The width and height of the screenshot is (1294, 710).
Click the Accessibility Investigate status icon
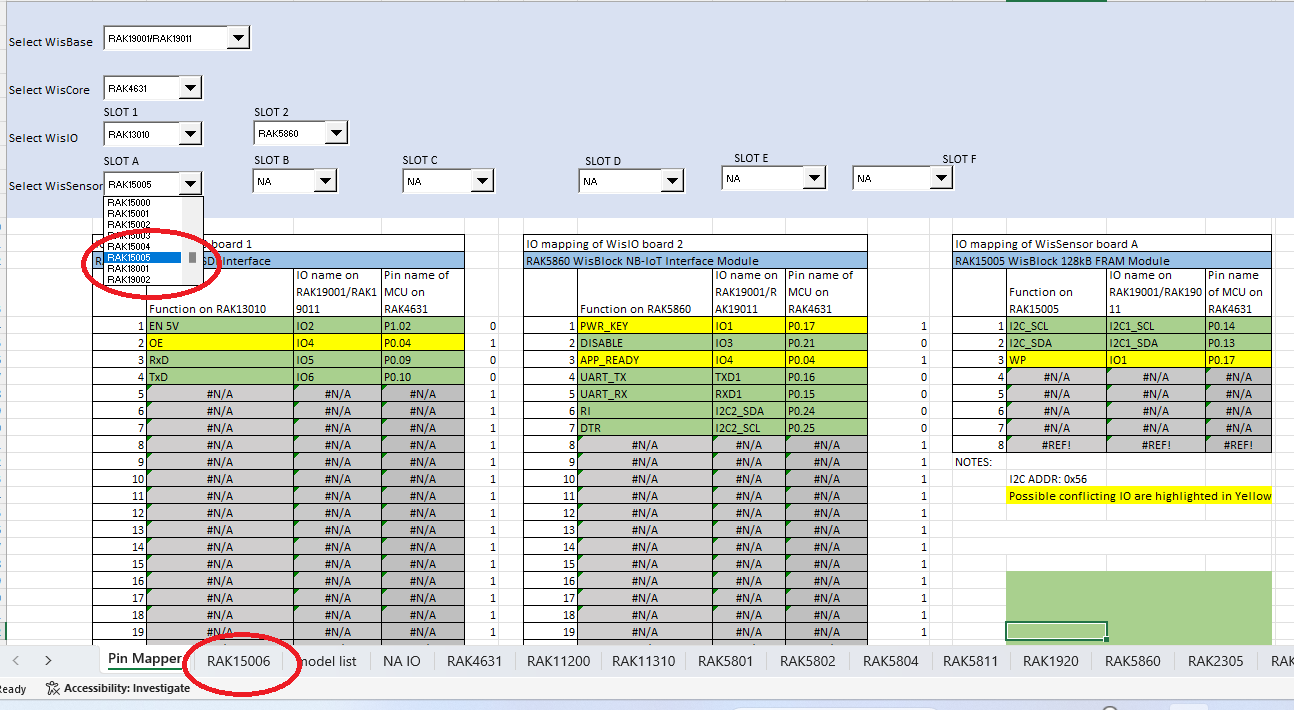point(53,688)
